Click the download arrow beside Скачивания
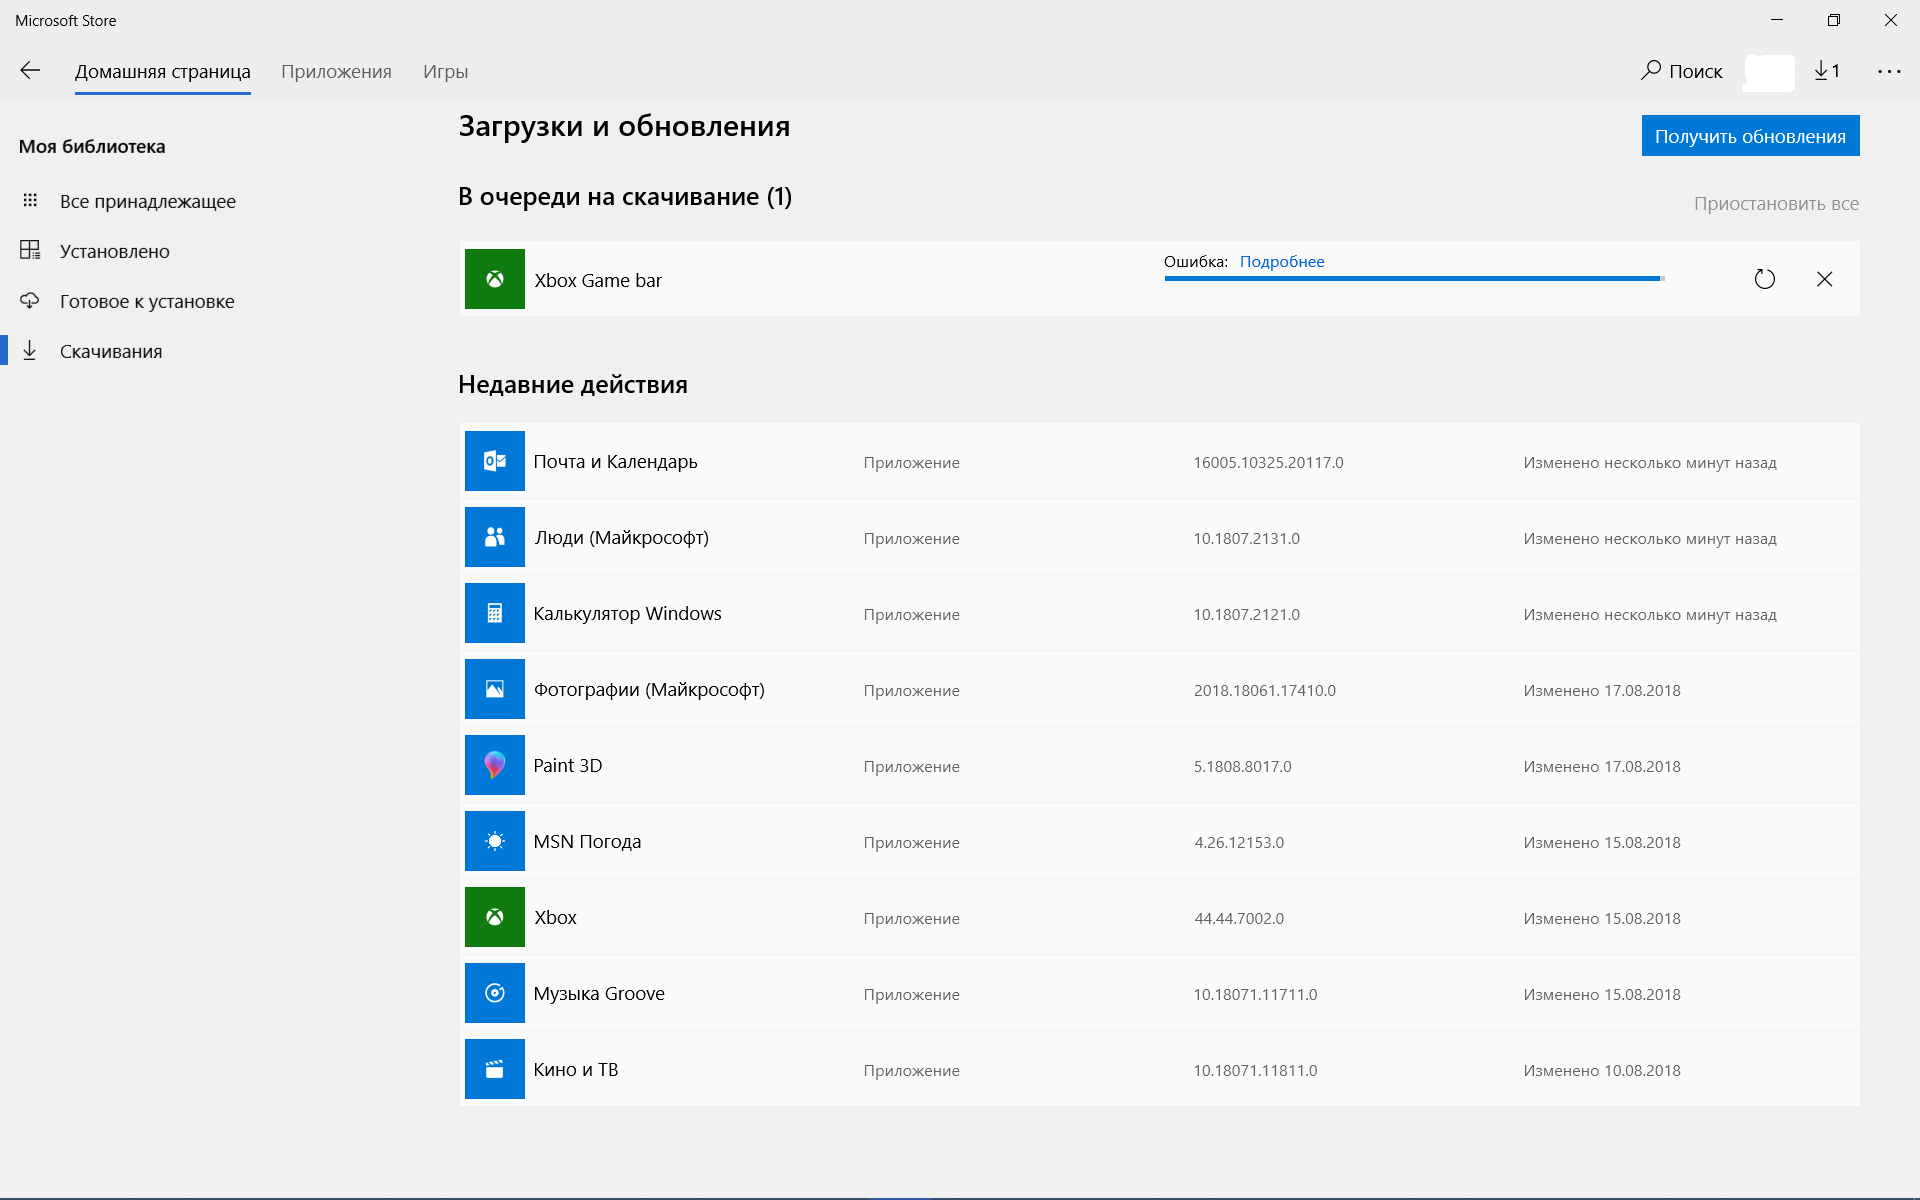This screenshot has height=1200, width=1920. point(30,350)
